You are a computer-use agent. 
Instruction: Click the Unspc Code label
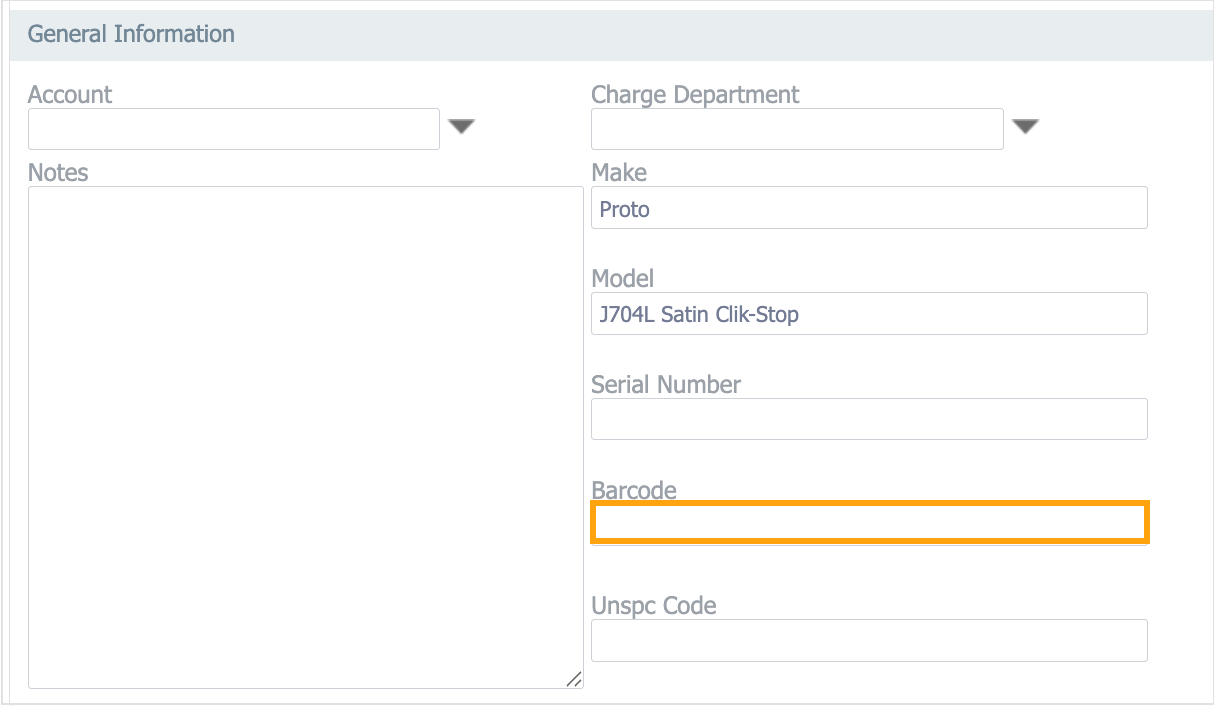pos(654,606)
